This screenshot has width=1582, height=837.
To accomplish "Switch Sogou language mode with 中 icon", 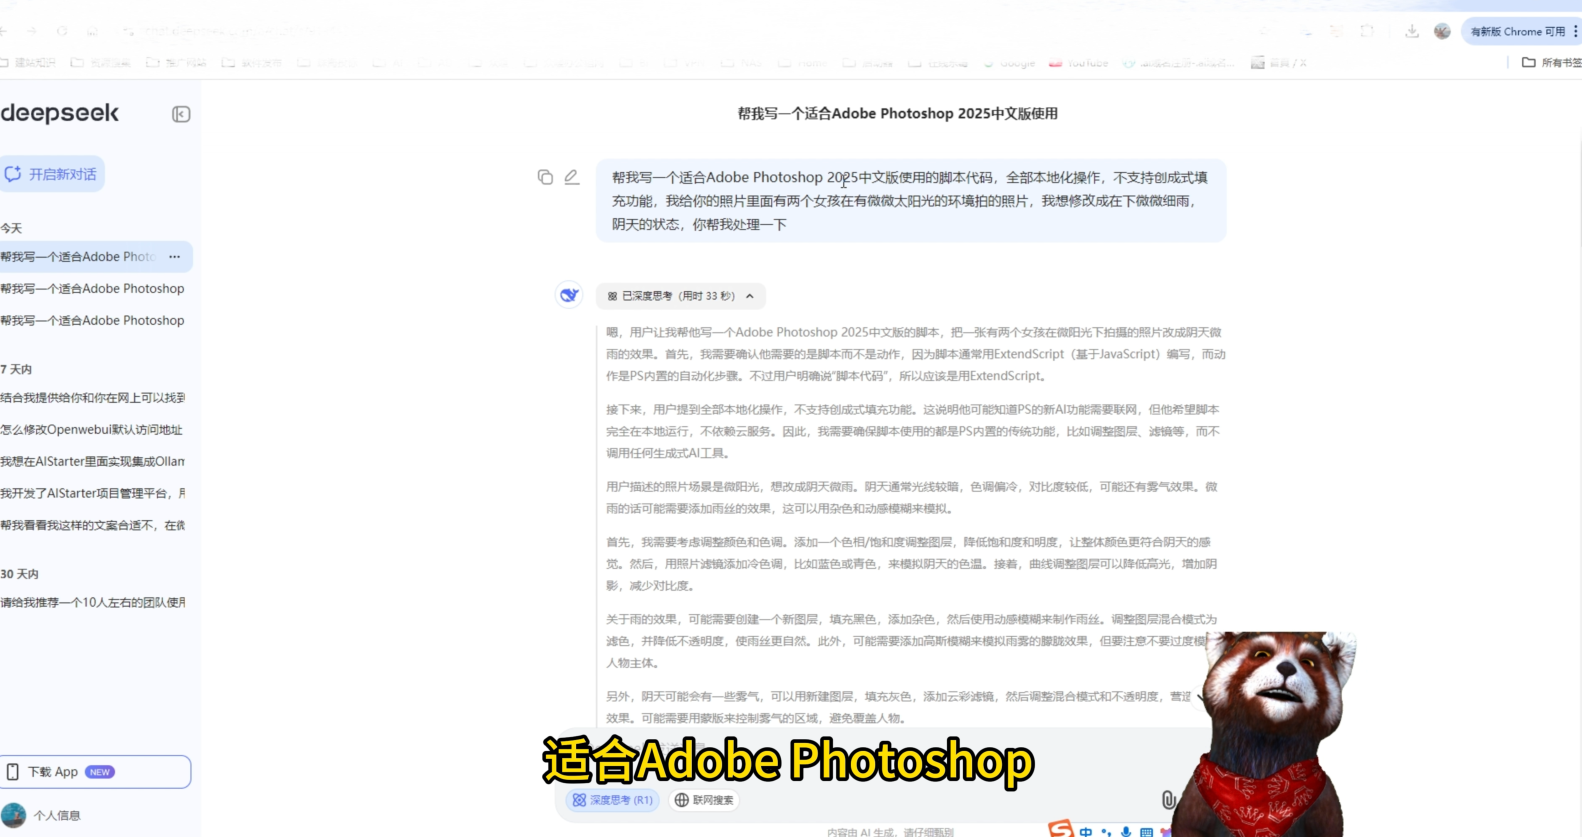I will (x=1086, y=831).
